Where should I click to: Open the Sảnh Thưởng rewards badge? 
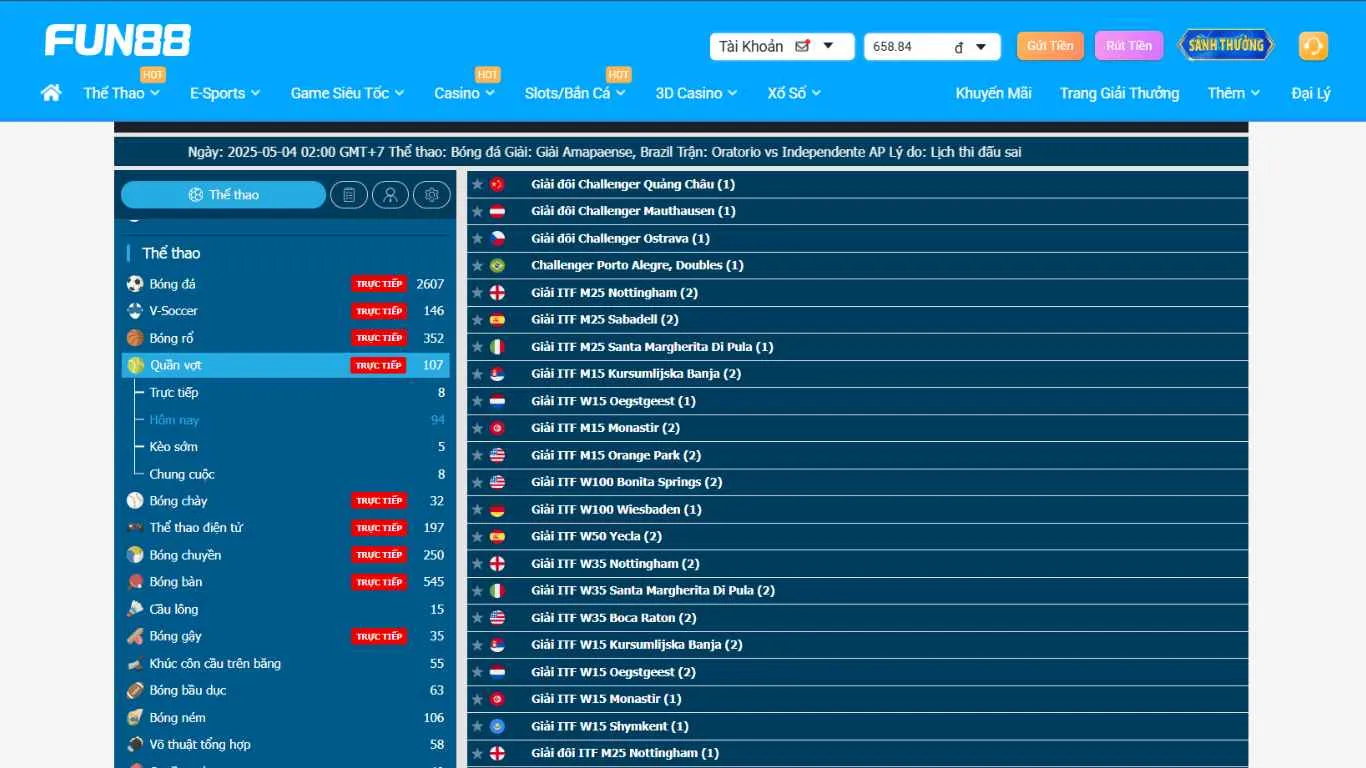(x=1226, y=45)
